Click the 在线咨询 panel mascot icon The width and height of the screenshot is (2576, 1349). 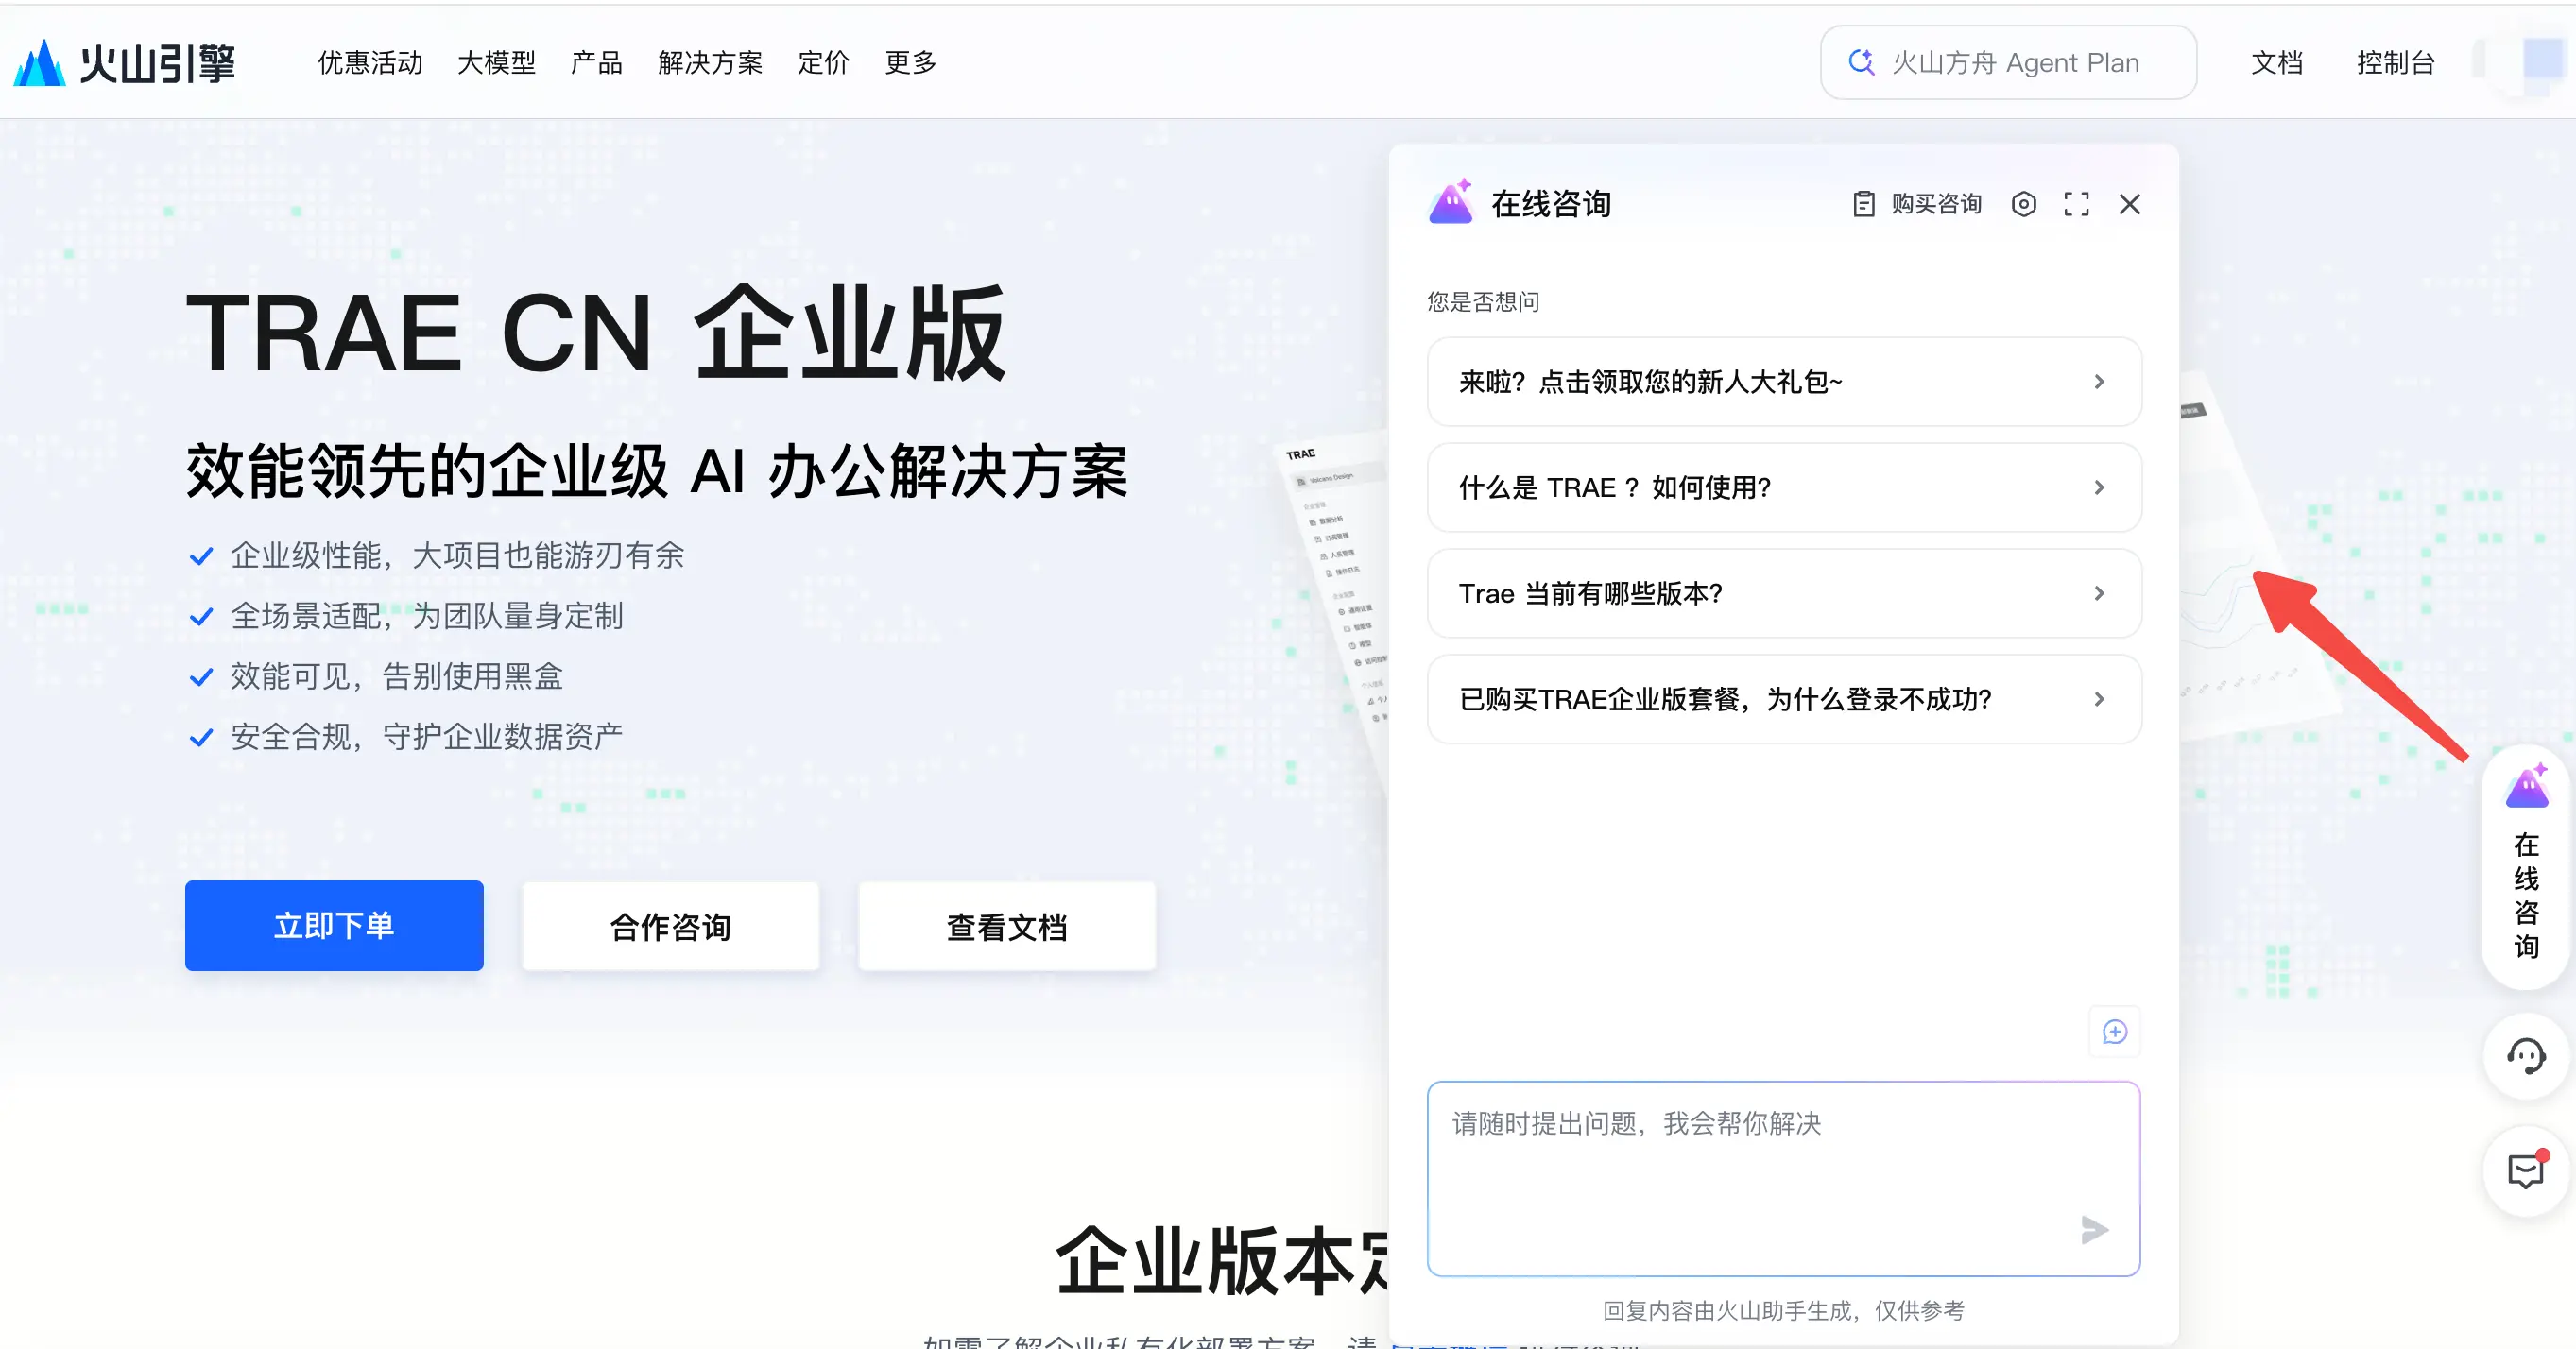click(x=1451, y=201)
